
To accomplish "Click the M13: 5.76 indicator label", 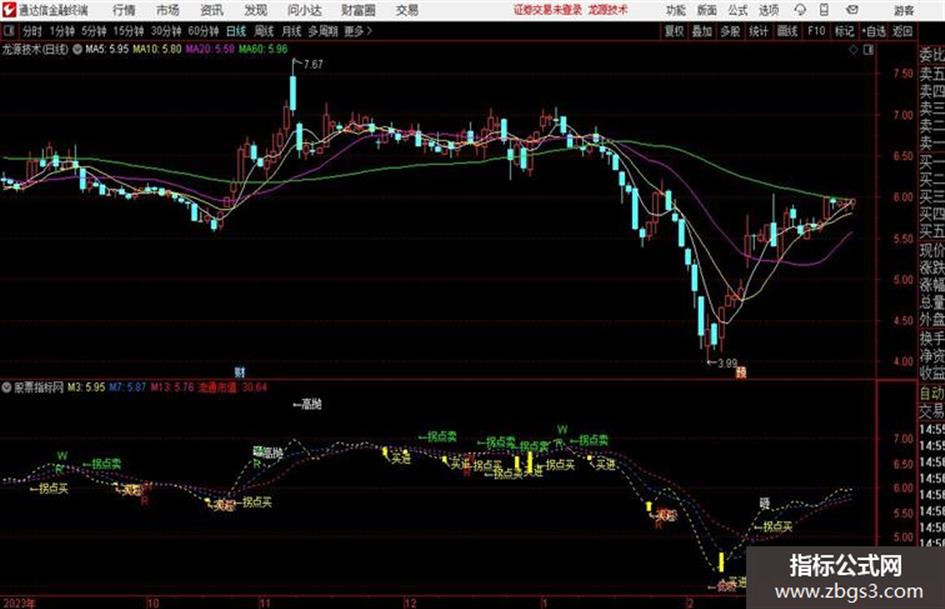I will [172, 387].
